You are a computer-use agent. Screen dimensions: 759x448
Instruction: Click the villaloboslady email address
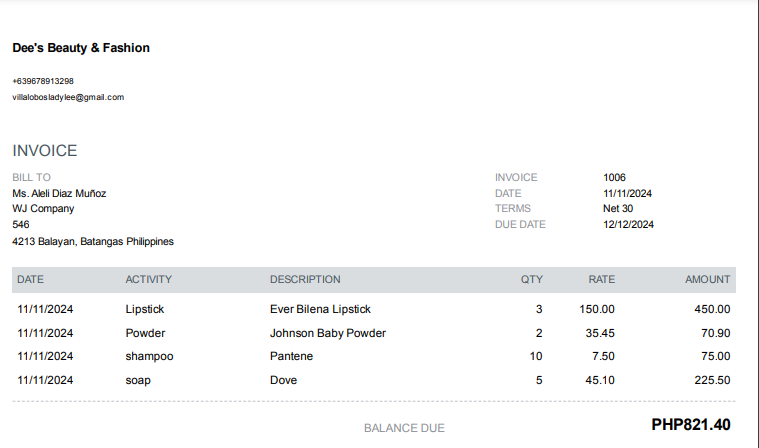pyautogui.click(x=68, y=97)
